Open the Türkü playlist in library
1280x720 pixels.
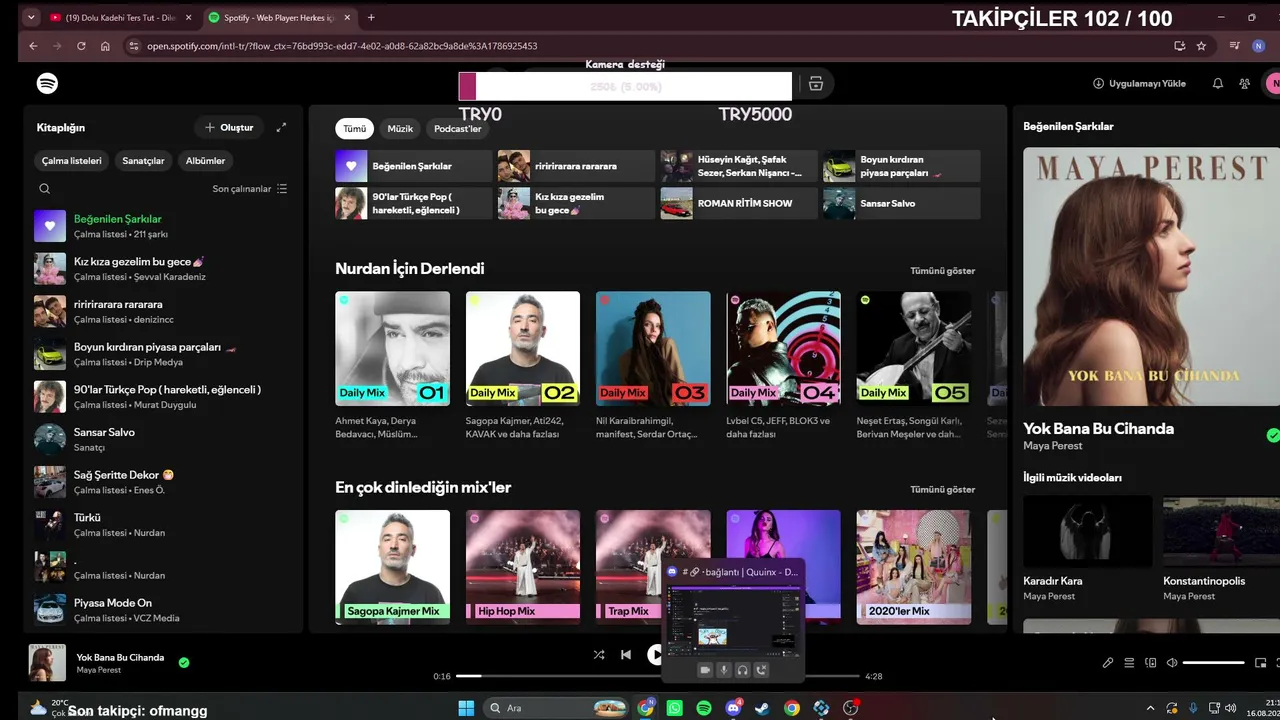(163, 525)
